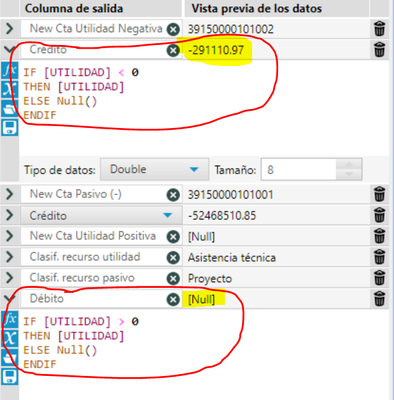The height and width of the screenshot is (400, 394).
Task: Increase Tamaño with the up stepper arrow
Action: pyautogui.click(x=349, y=165)
